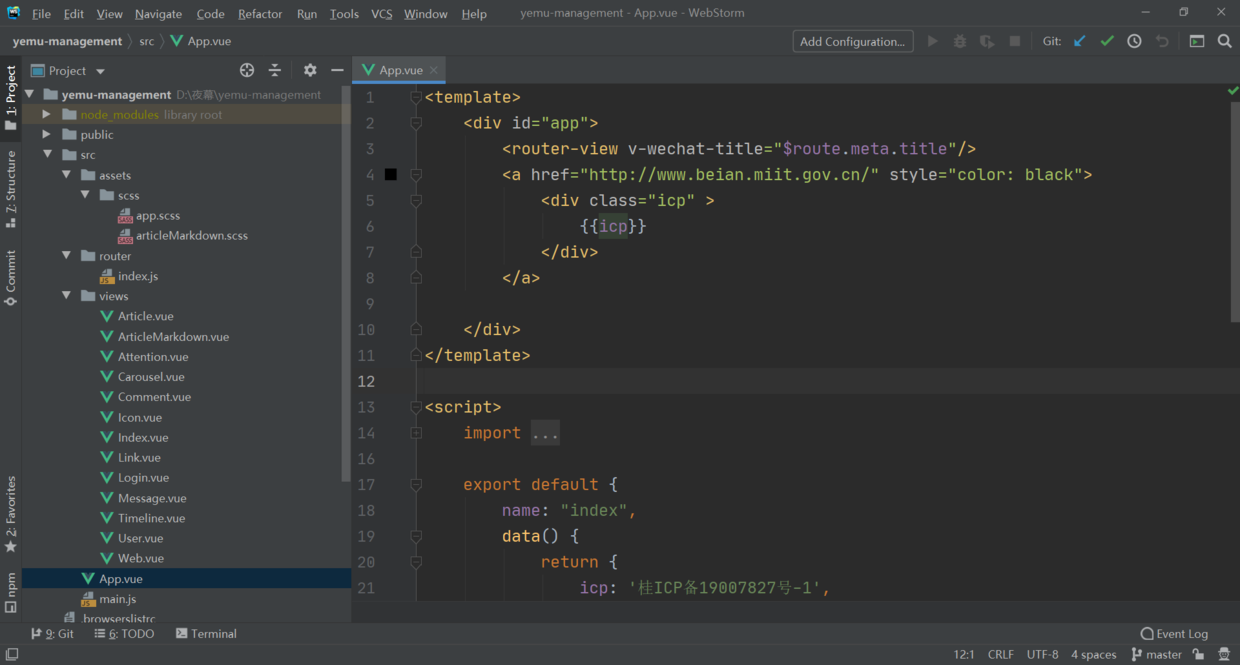Collapse the router folder
1240x665 pixels.
66,256
